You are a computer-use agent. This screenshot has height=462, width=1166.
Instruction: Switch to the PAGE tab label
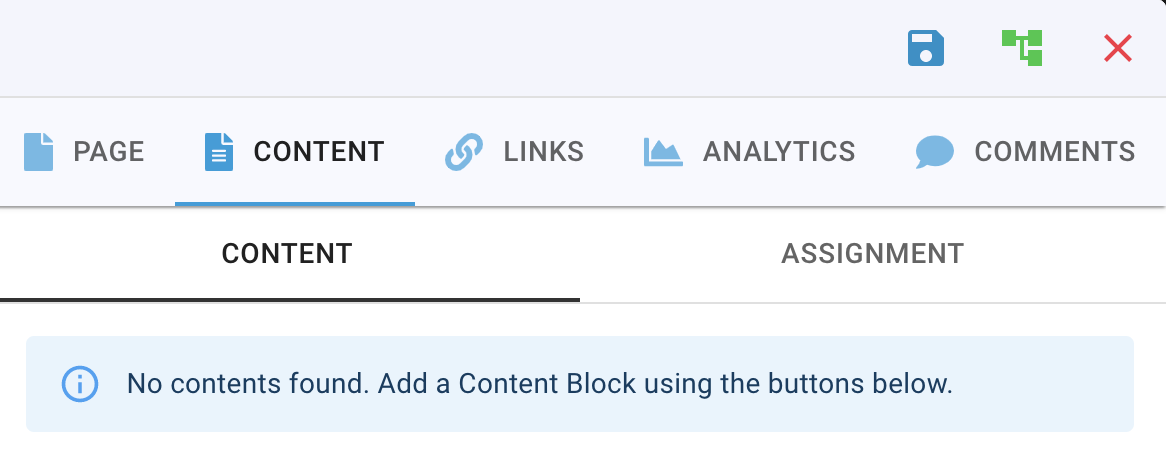pyautogui.click(x=109, y=152)
